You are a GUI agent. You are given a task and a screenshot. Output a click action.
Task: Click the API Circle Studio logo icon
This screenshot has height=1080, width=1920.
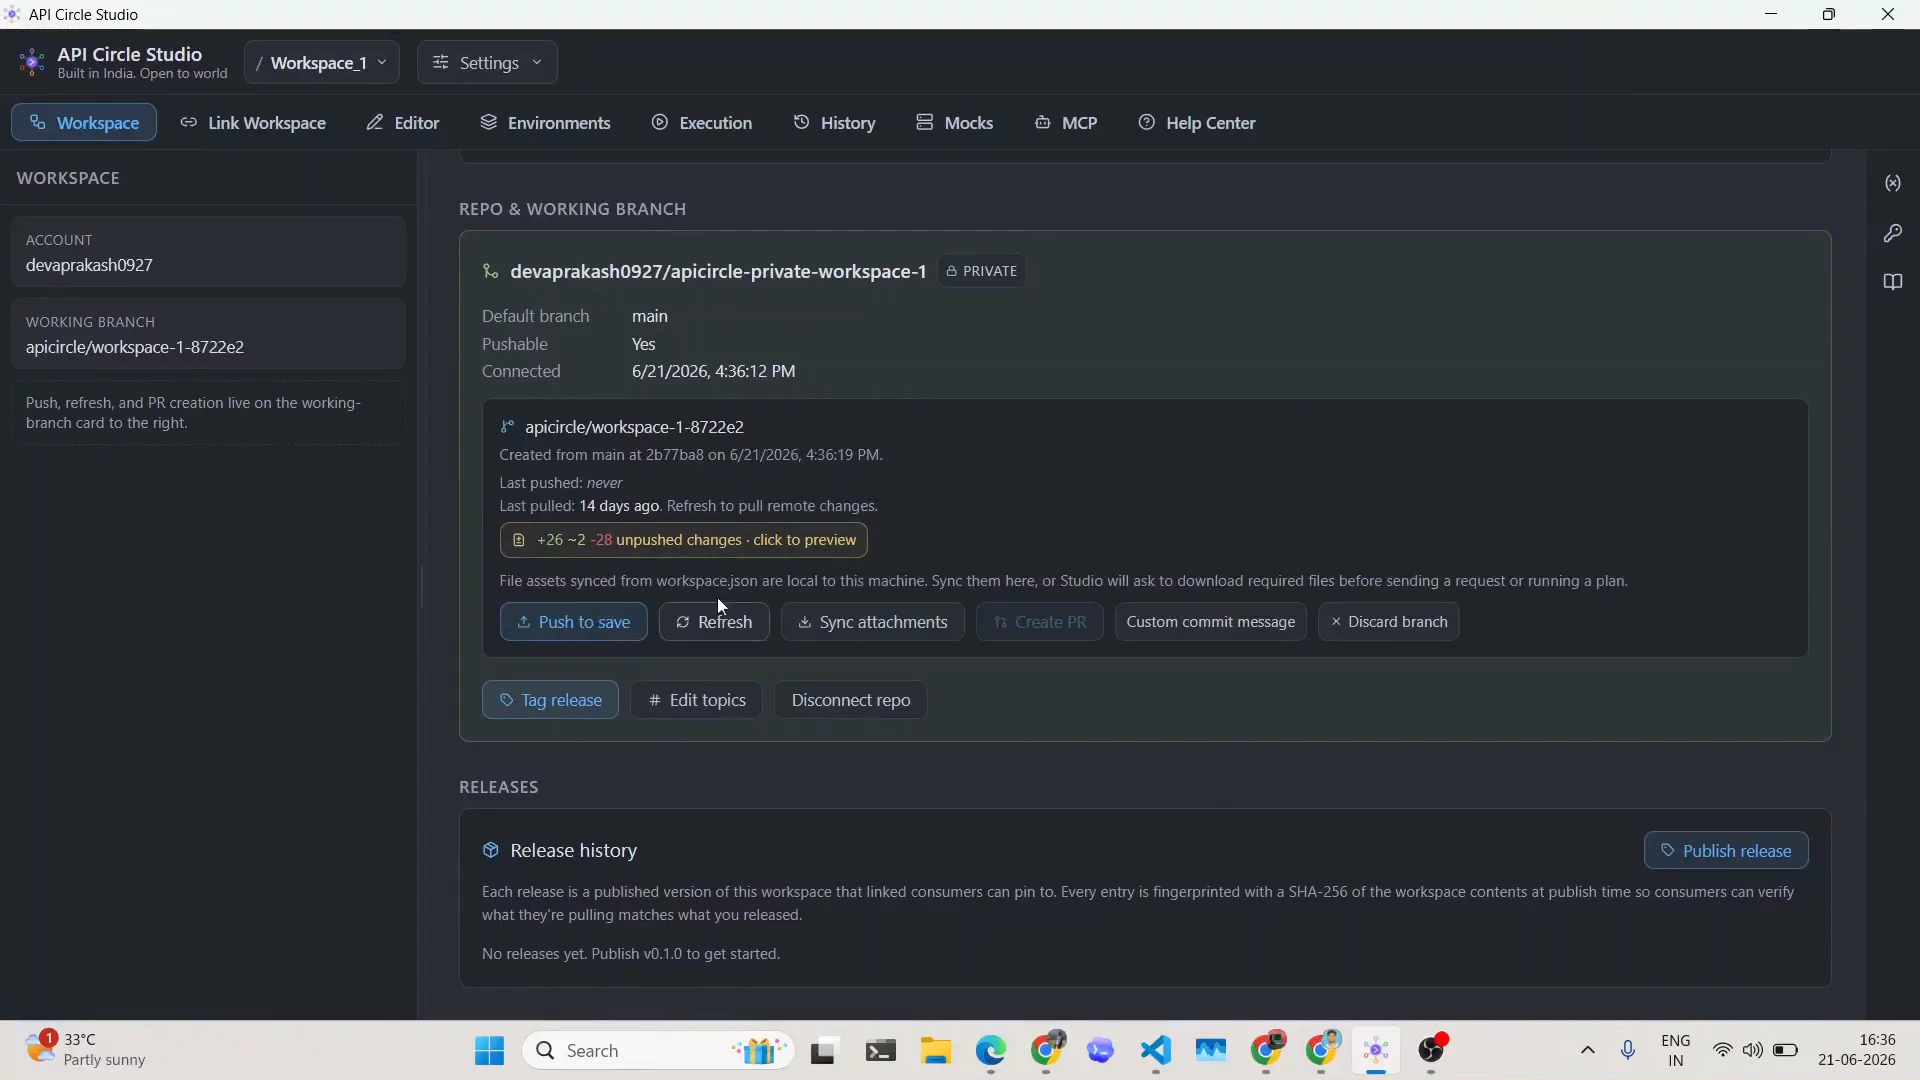31,62
